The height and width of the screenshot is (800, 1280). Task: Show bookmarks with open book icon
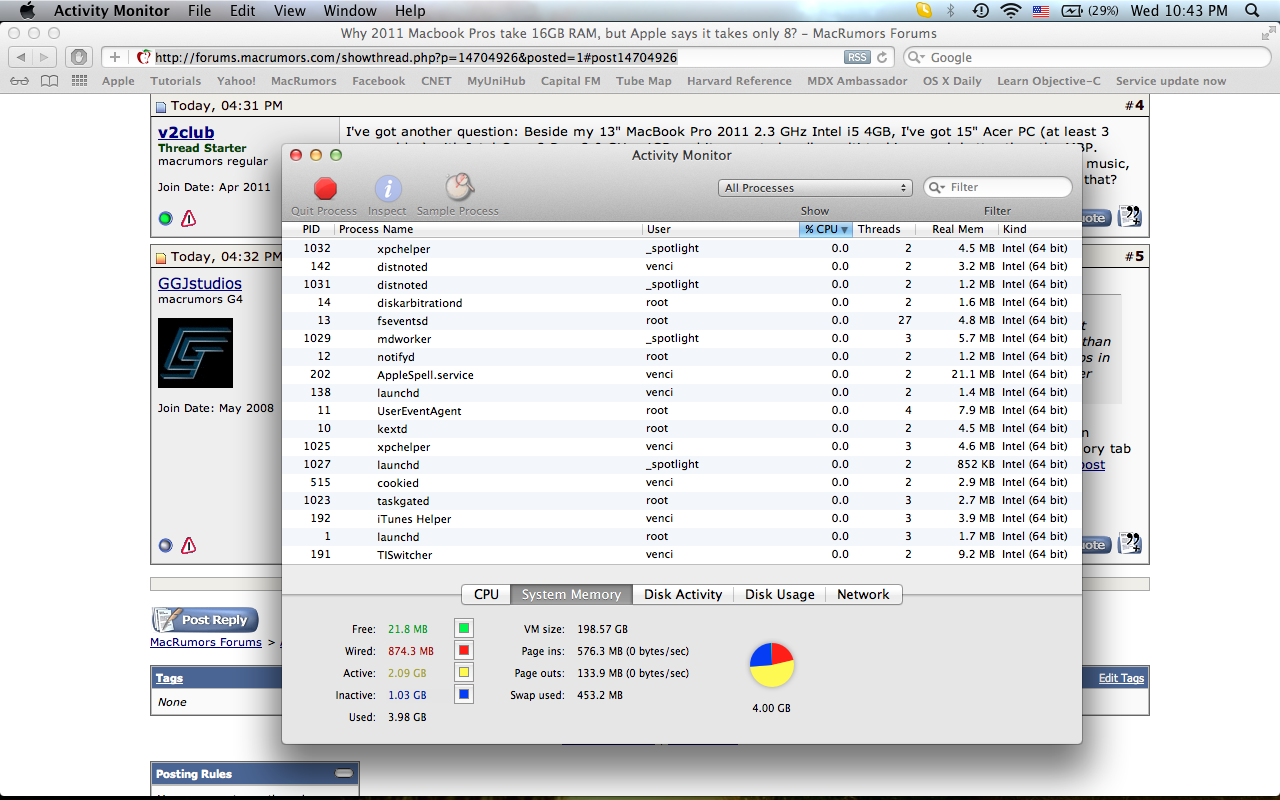(49, 81)
